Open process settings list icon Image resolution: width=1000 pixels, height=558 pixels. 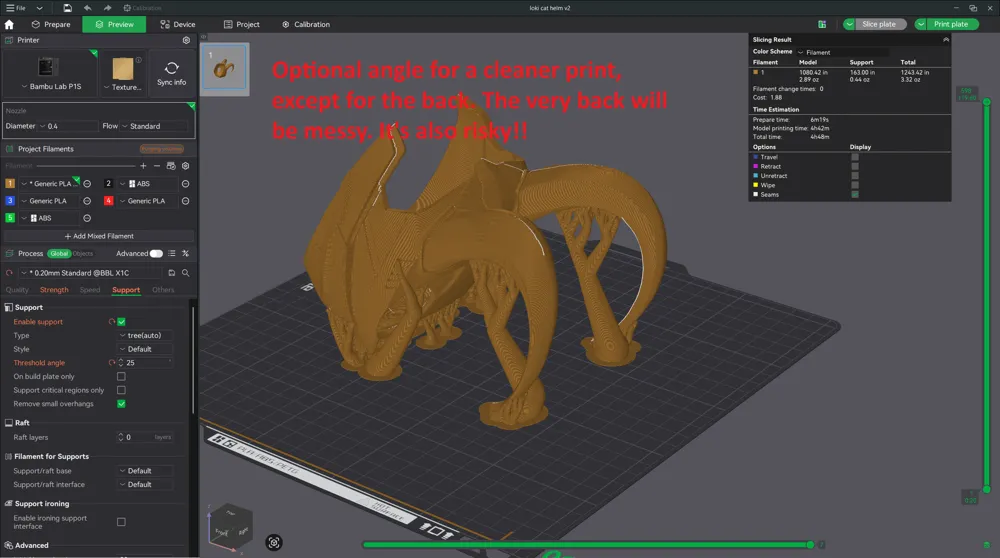click(x=172, y=253)
